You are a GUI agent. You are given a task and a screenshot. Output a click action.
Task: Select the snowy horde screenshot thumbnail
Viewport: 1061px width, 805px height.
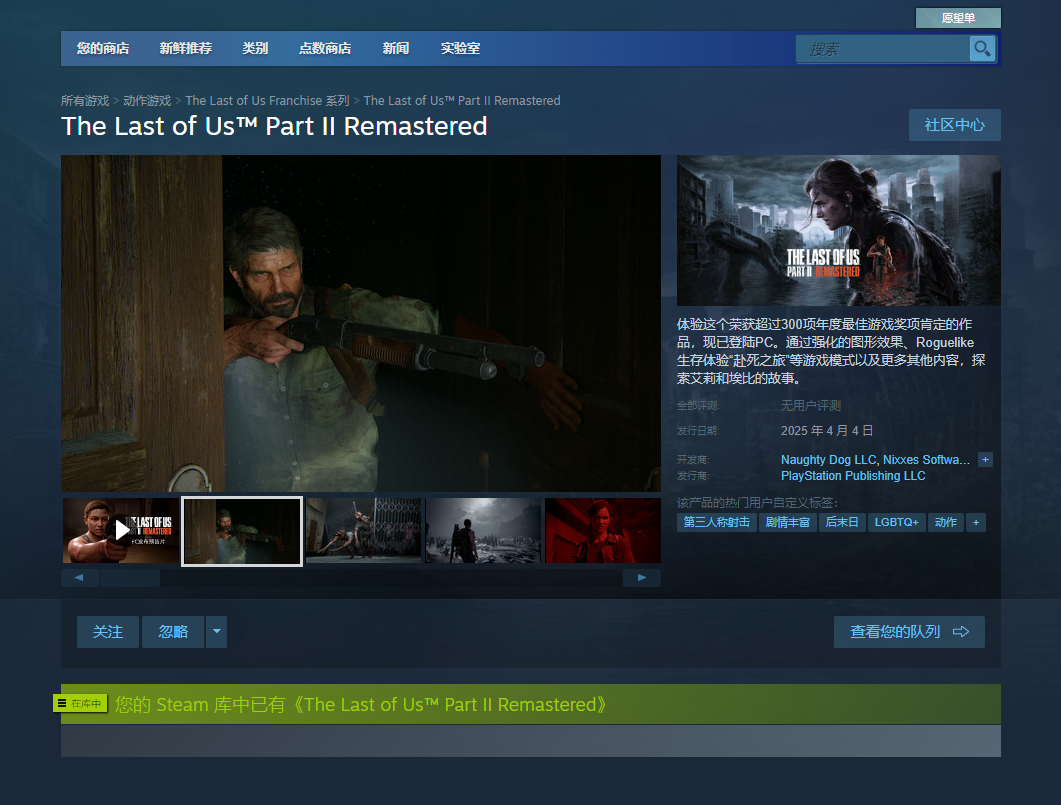pyautogui.click(x=483, y=531)
